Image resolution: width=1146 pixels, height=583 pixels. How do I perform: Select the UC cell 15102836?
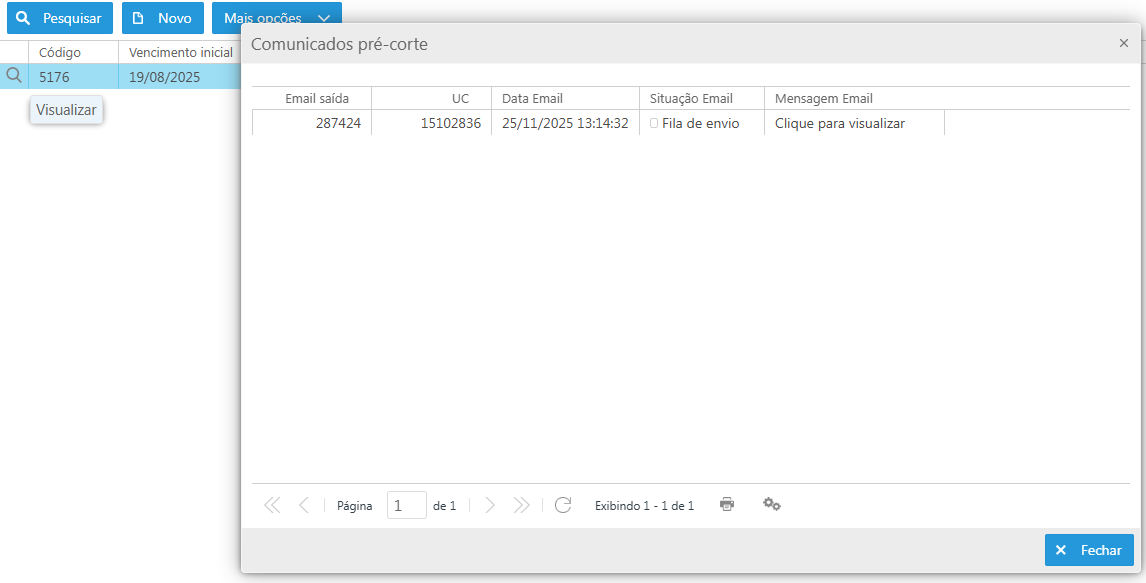(450, 123)
